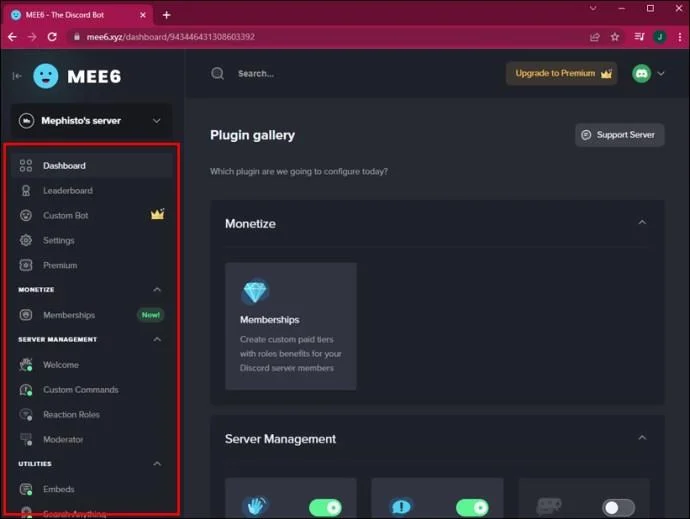The image size is (690, 519).
Task: Close the MEE6 browser tab
Action: [143, 15]
